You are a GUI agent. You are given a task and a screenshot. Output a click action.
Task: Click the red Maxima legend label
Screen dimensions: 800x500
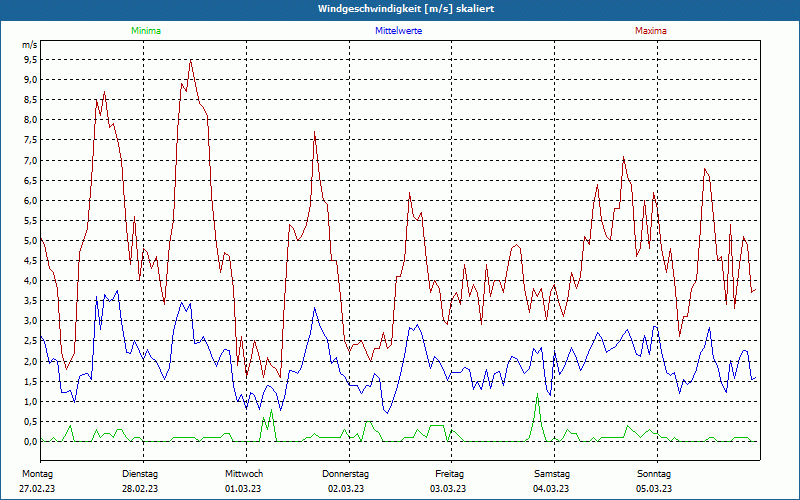[x=651, y=31]
